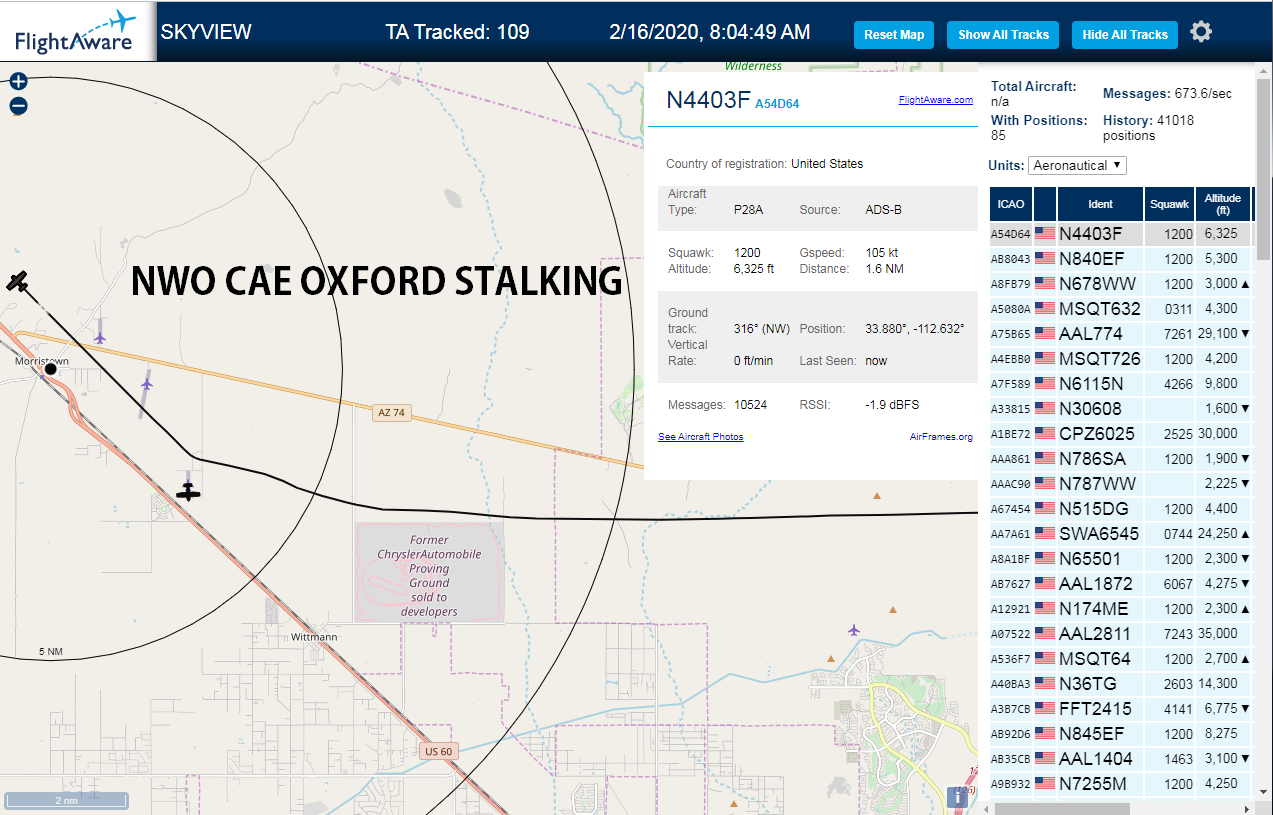Click Reset Map button
Screen dimensions: 1273x815
tap(894, 34)
